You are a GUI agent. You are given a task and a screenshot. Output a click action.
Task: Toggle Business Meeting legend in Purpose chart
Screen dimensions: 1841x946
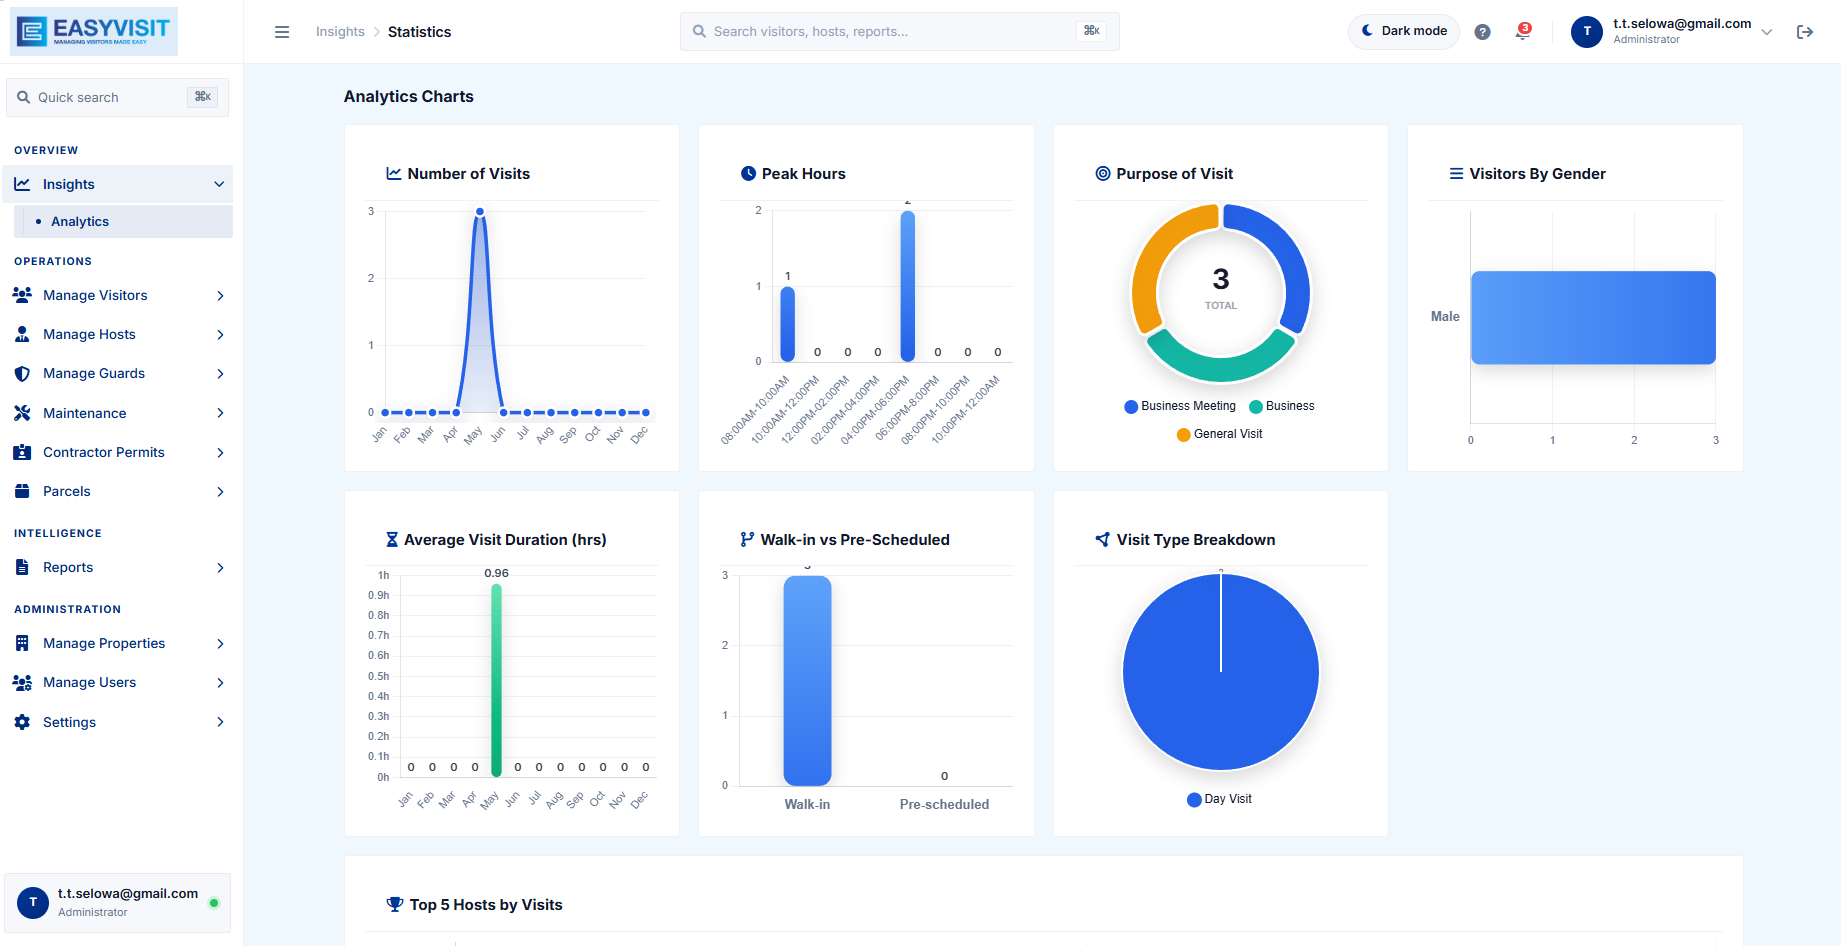(x=1180, y=406)
